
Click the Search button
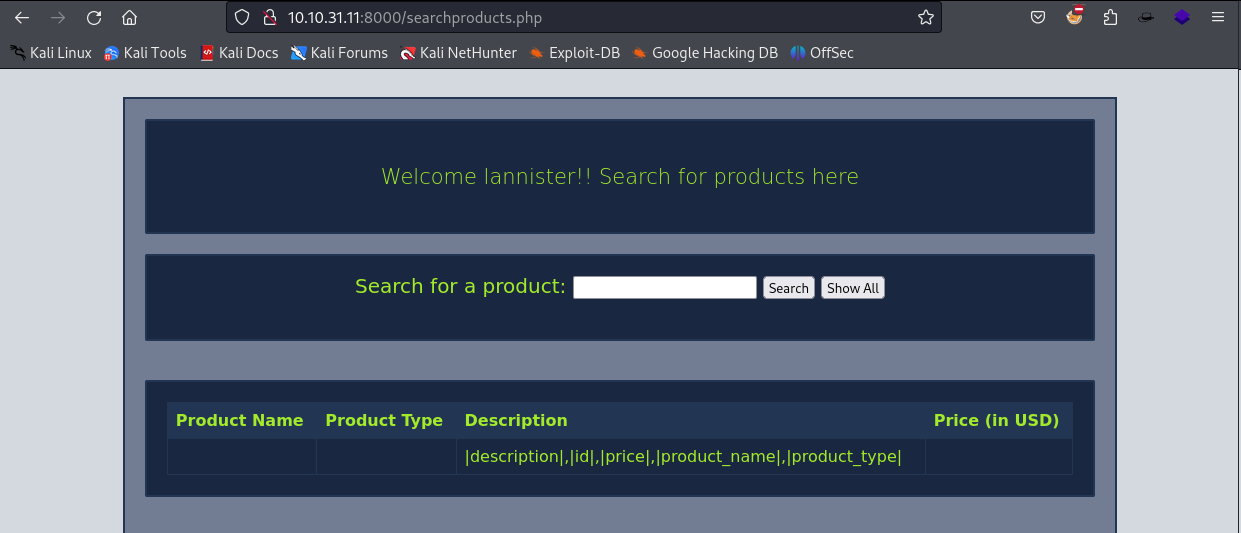point(788,288)
